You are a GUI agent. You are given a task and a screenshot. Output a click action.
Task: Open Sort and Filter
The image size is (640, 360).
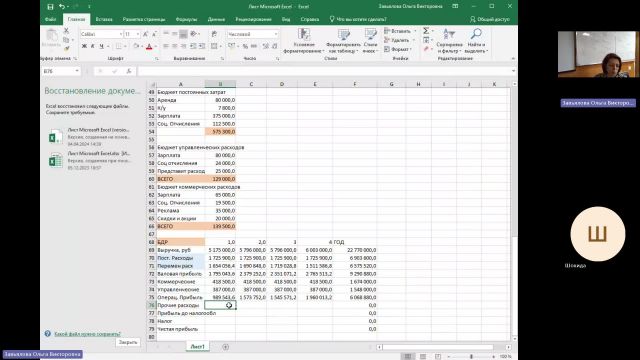pos(449,41)
